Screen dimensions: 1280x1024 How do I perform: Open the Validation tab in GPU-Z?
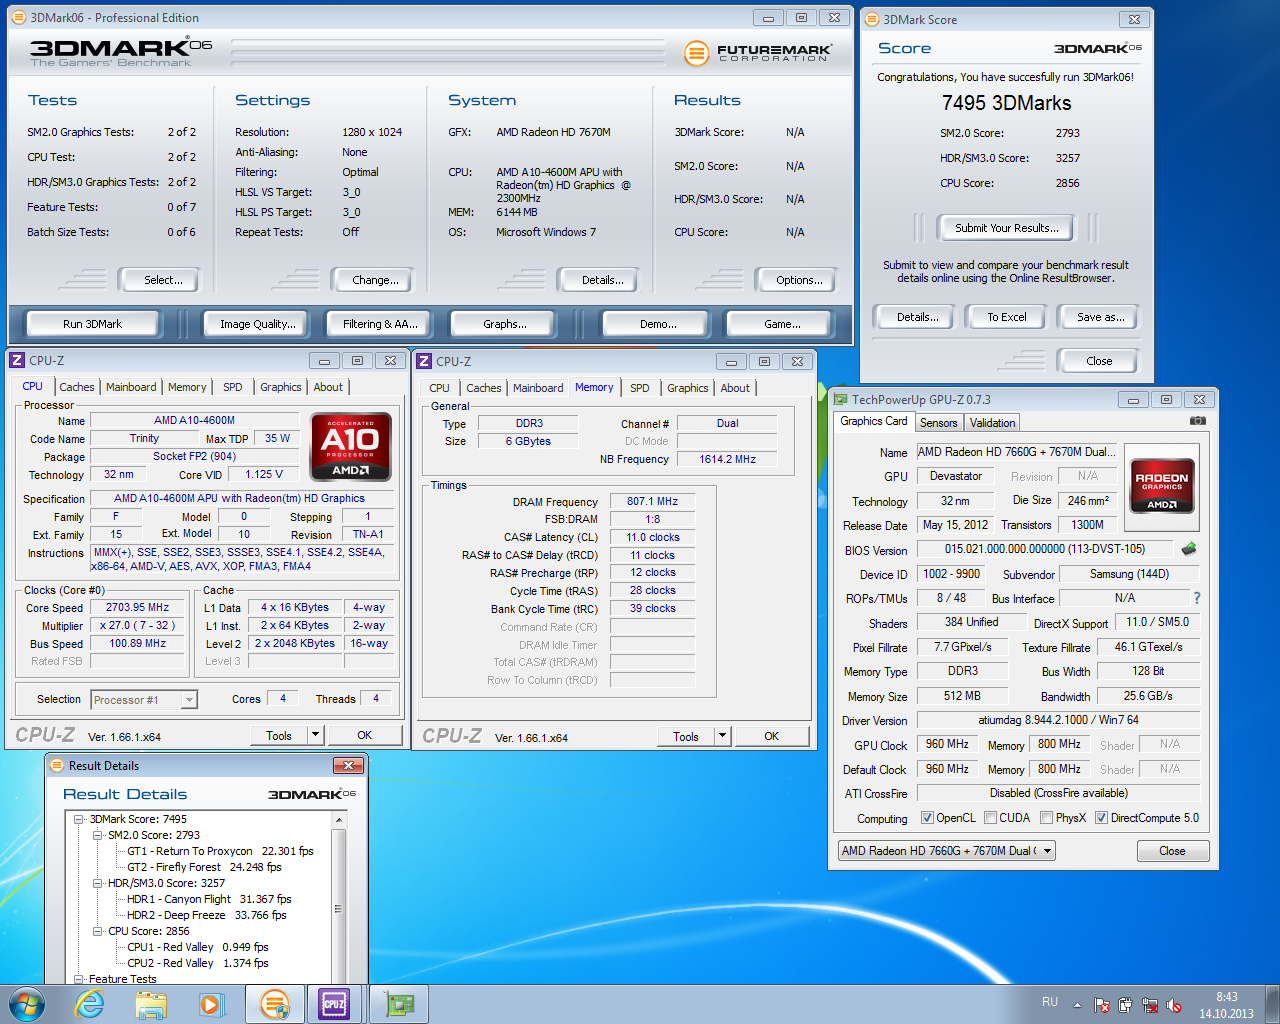coord(992,423)
